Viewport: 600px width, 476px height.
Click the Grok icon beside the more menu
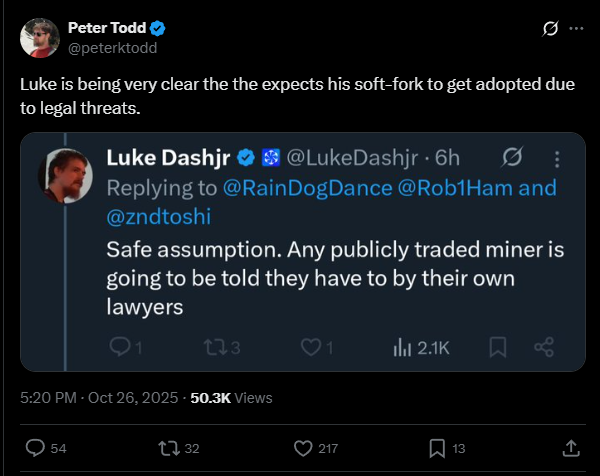coord(548,29)
